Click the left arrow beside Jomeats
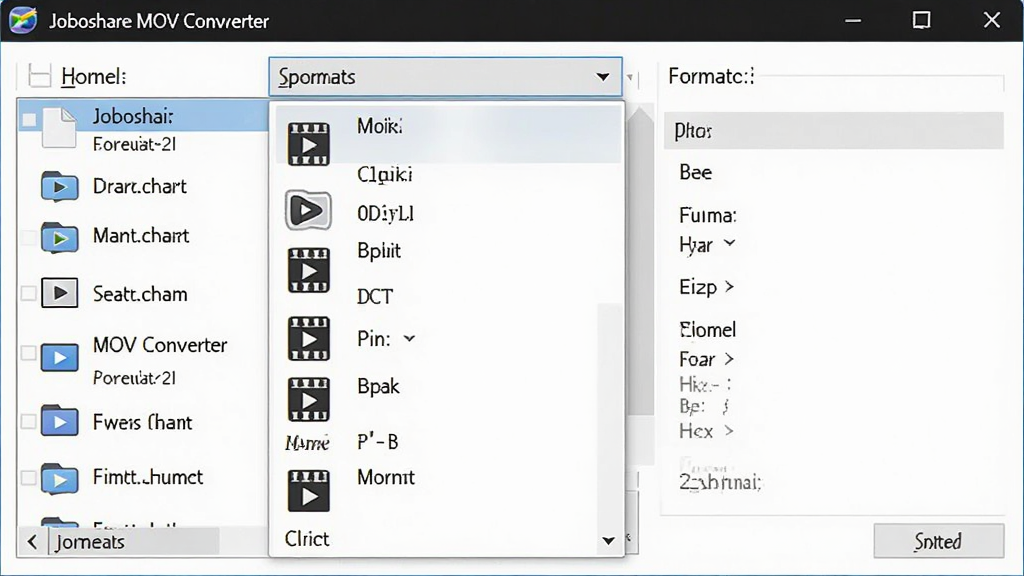 point(32,541)
